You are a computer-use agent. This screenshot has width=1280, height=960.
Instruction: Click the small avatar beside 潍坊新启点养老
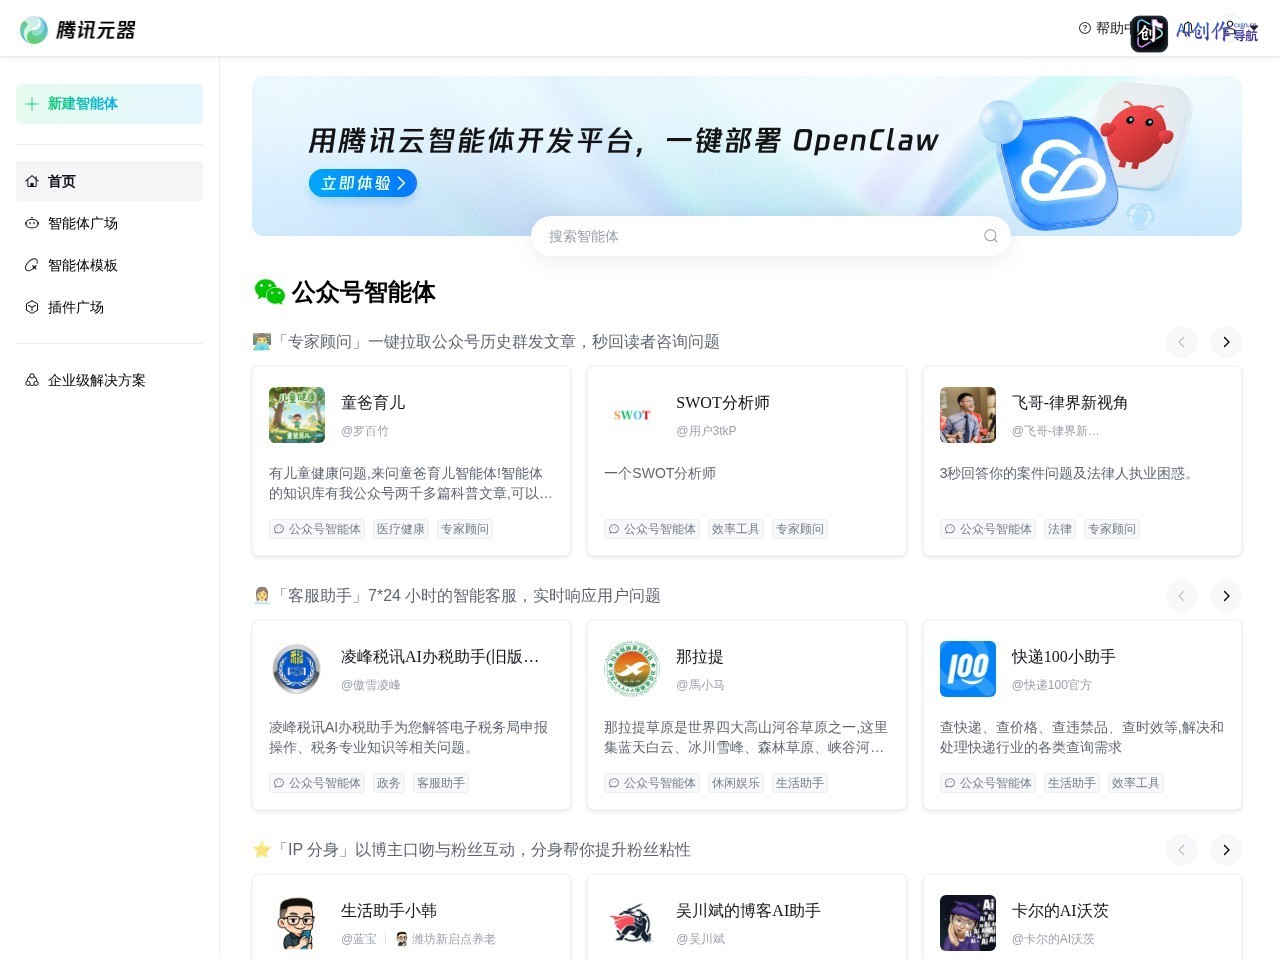(x=402, y=939)
